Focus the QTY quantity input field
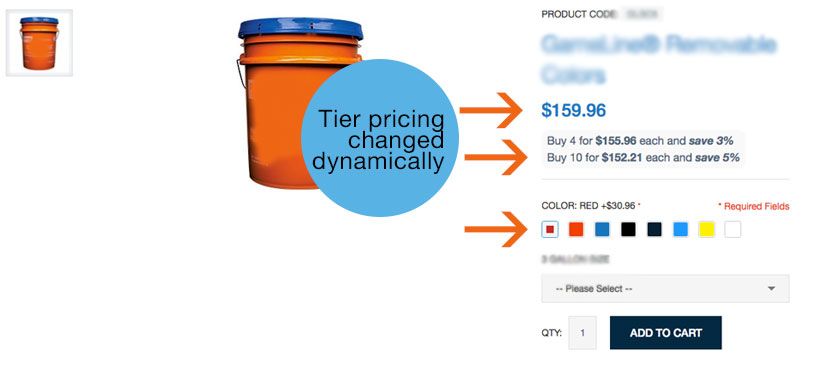The height and width of the screenshot is (384, 822). (x=582, y=333)
